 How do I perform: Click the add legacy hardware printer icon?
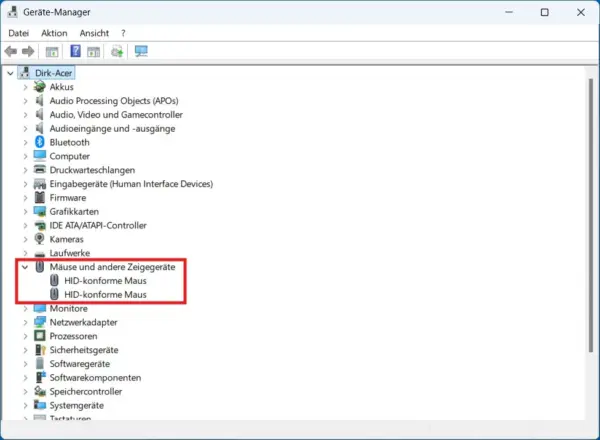point(117,51)
